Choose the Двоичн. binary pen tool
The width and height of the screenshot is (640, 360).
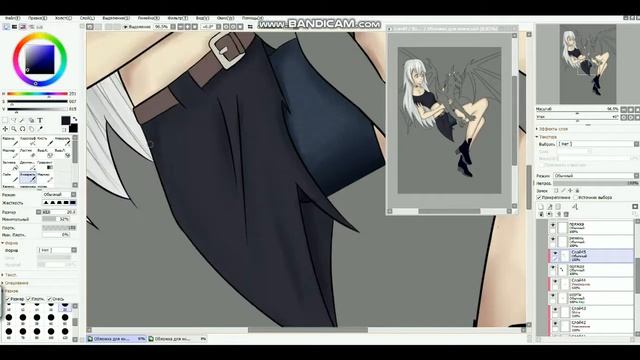[x=28, y=165]
